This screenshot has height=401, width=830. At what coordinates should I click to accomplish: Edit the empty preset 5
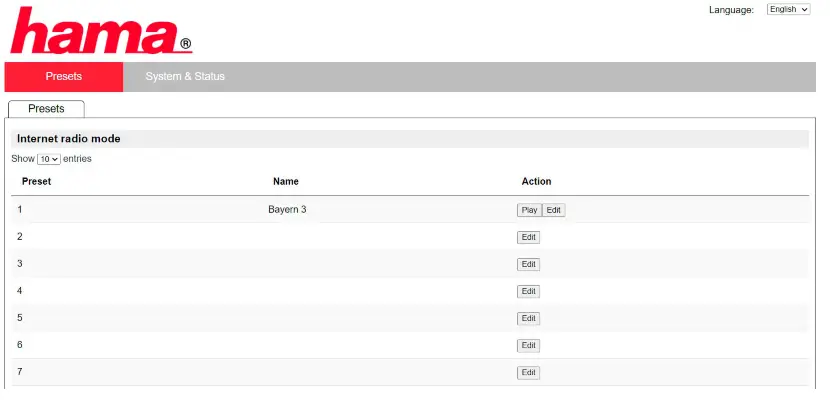click(x=529, y=318)
